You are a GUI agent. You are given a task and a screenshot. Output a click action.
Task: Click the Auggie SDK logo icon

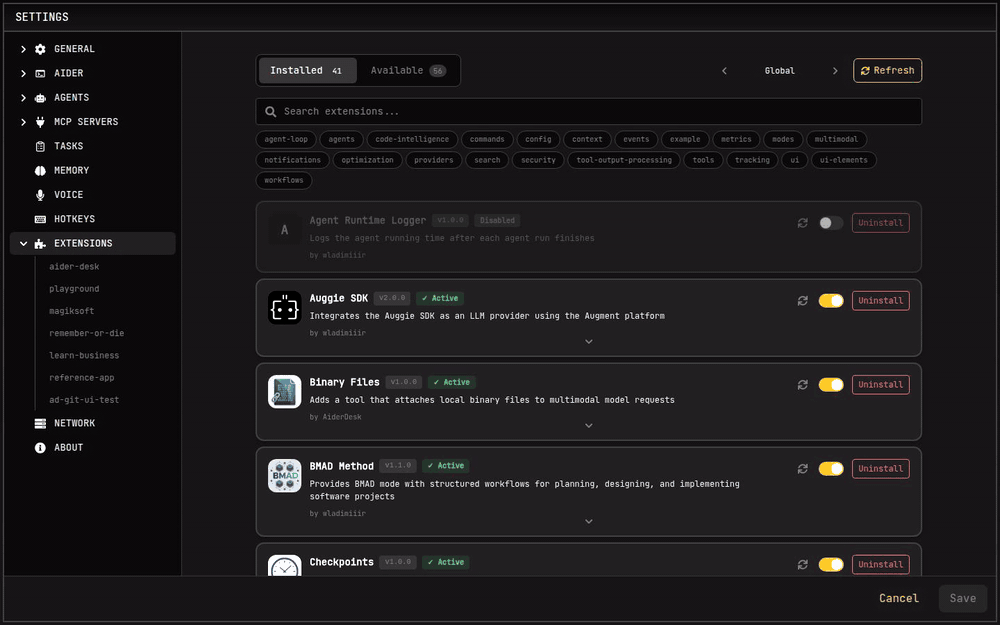[x=284, y=307]
